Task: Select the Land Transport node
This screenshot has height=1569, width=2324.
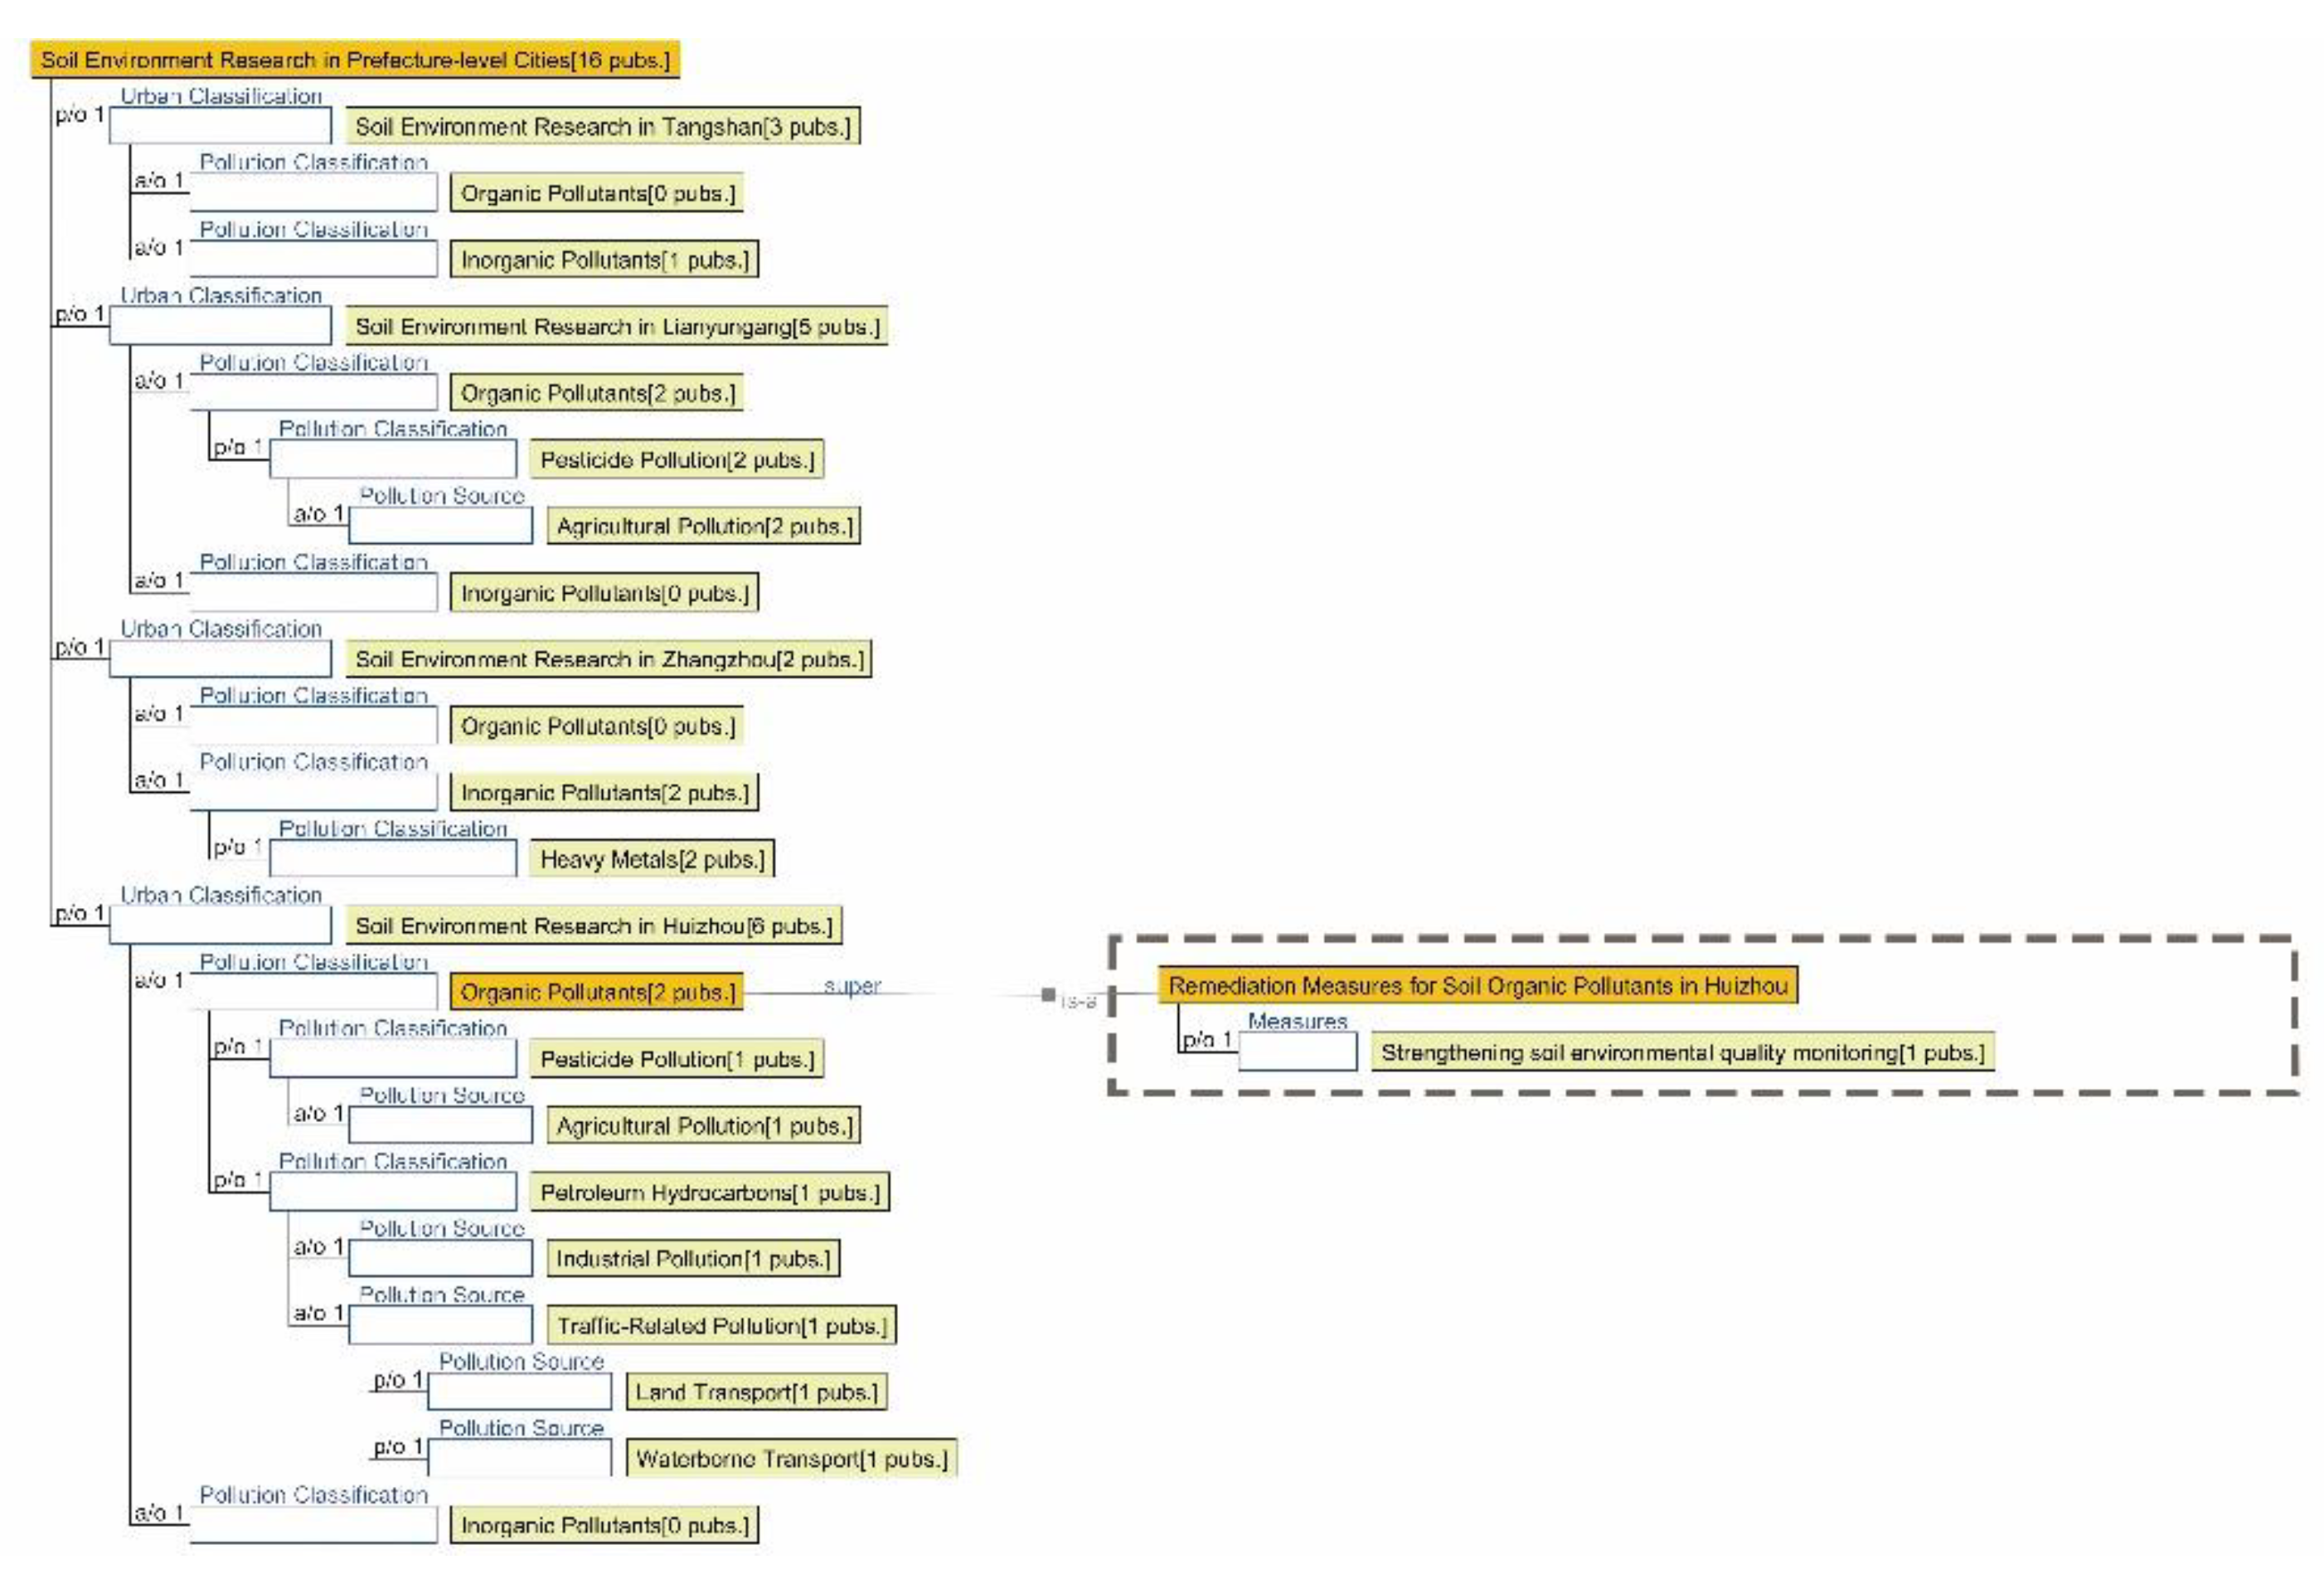Action: click(755, 1392)
